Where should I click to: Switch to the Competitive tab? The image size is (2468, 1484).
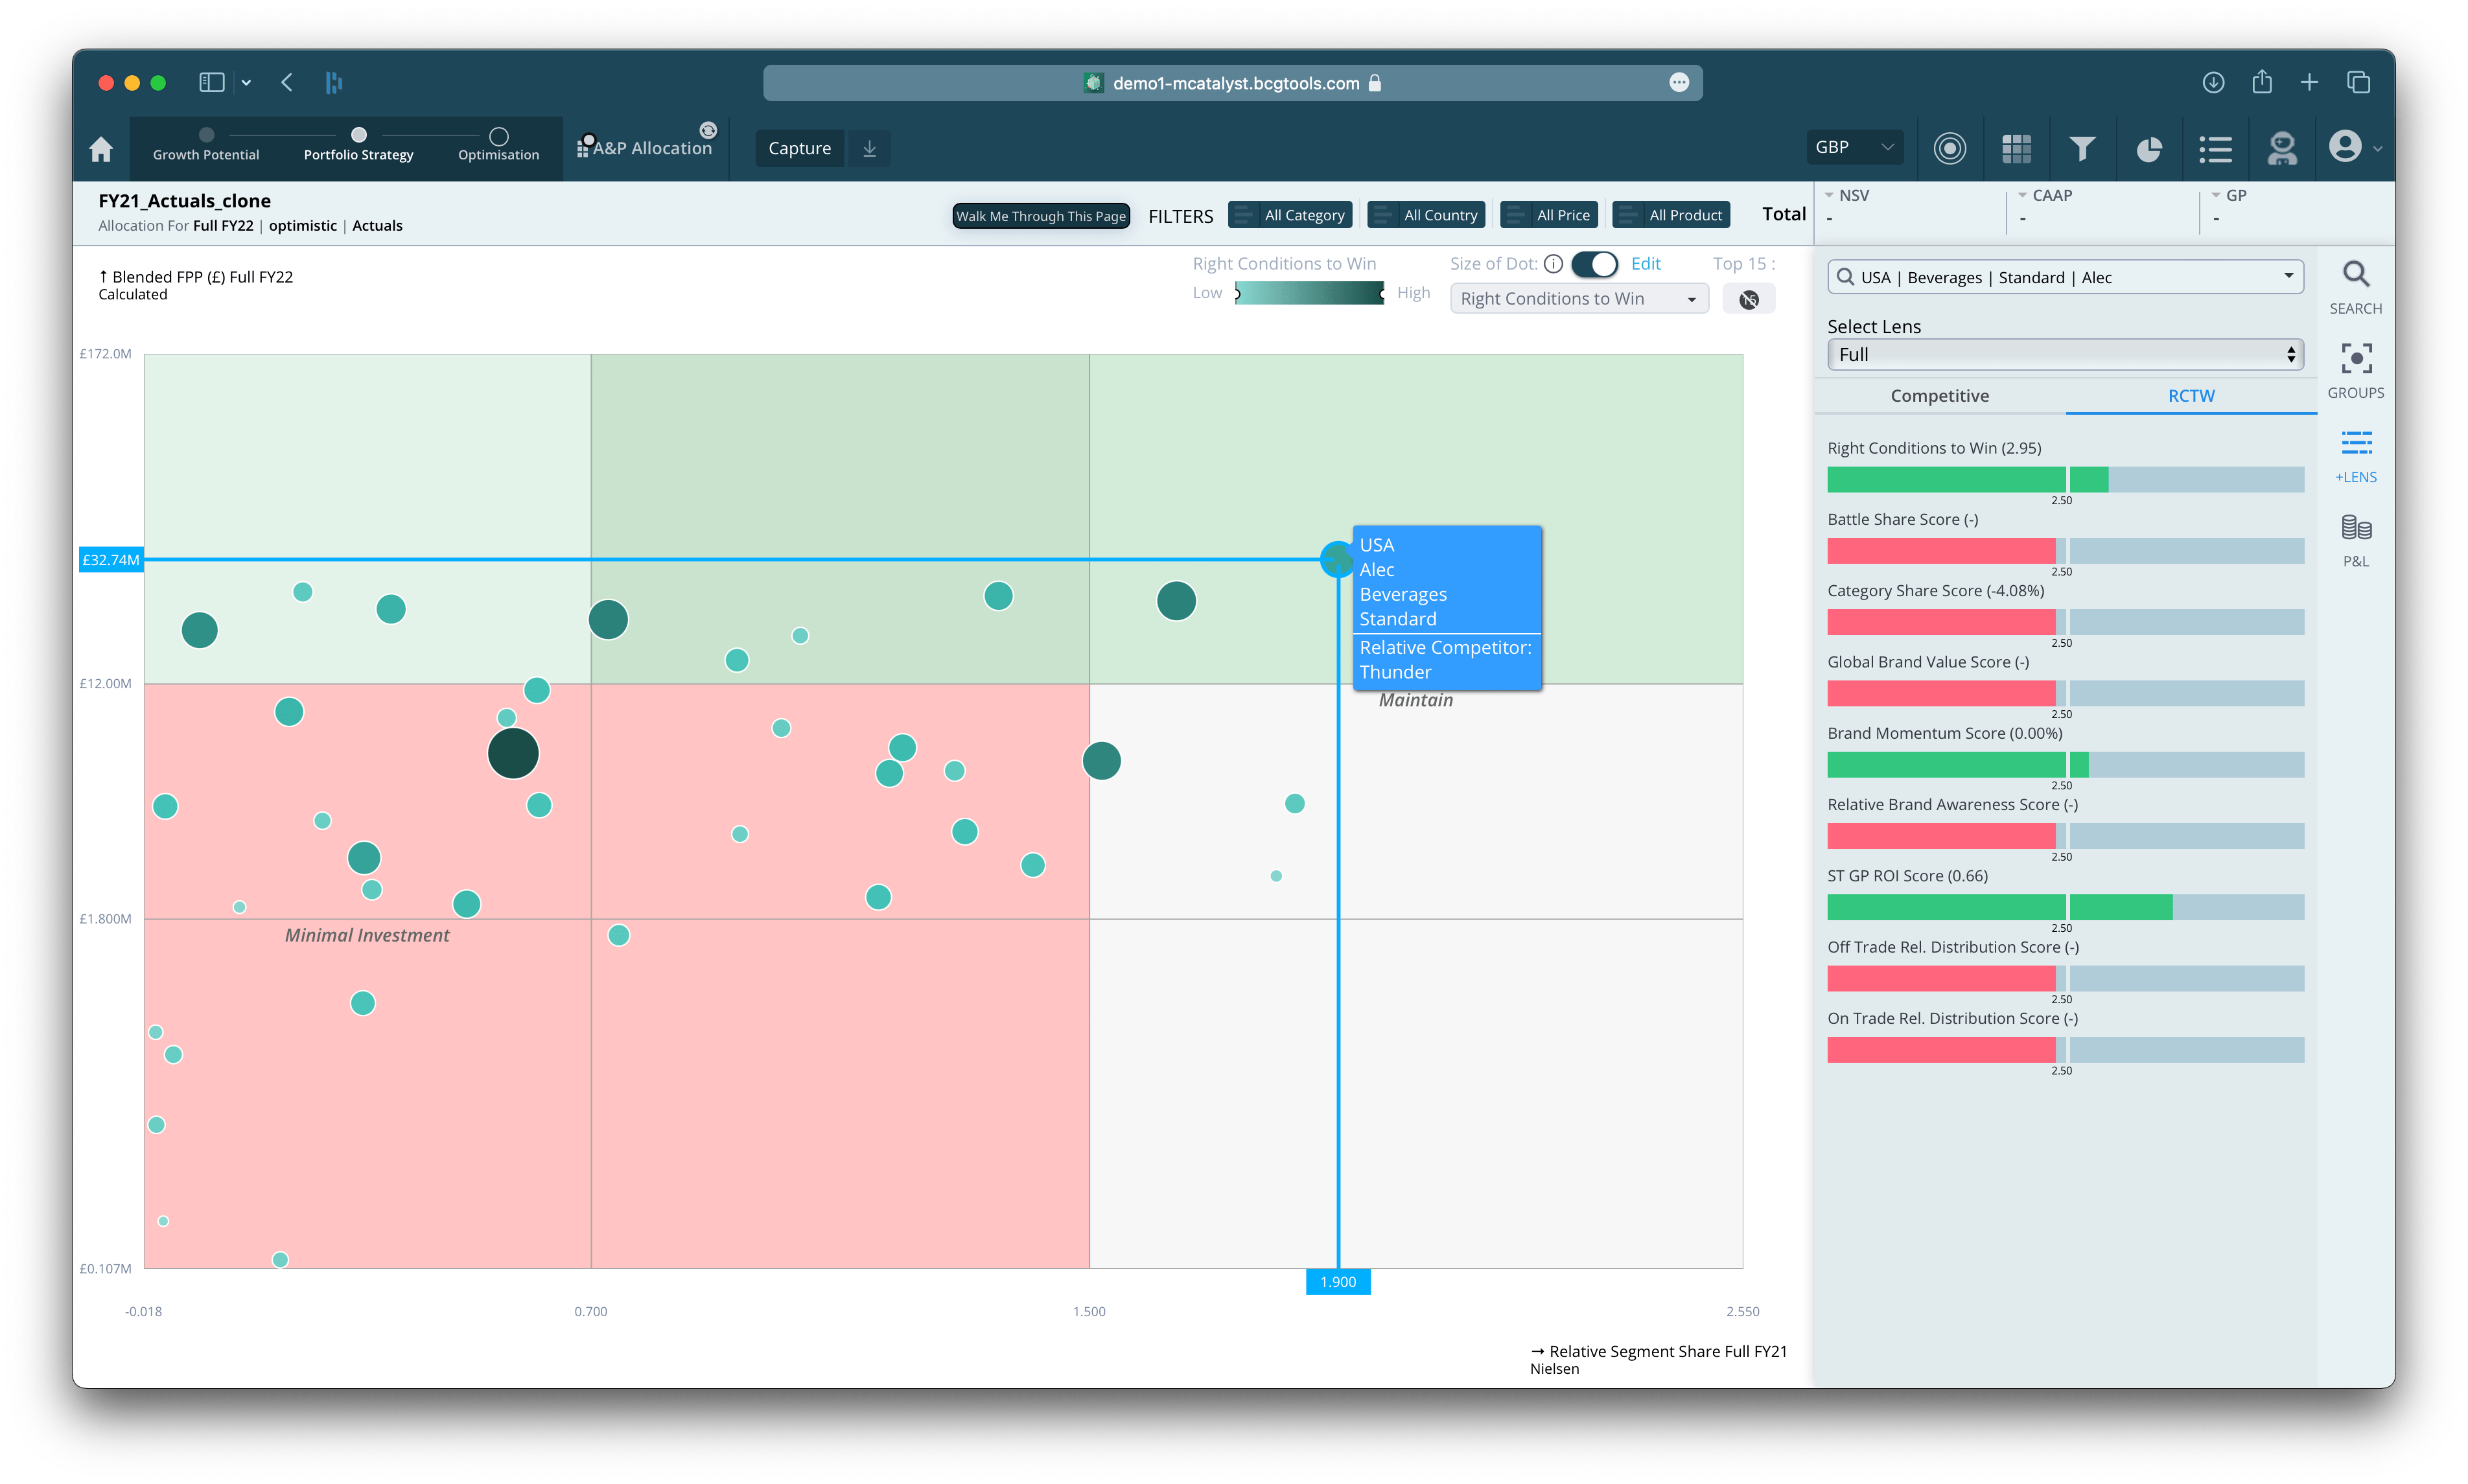[x=1939, y=396]
